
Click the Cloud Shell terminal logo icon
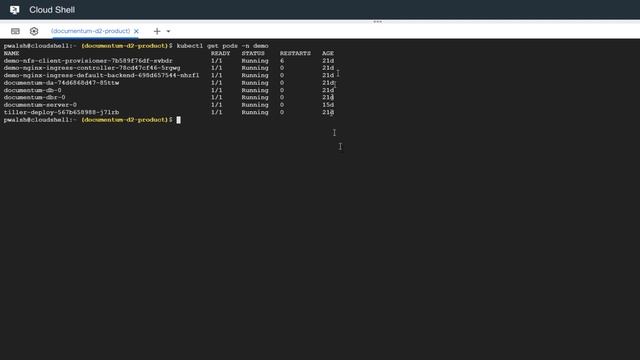pyautogui.click(x=15, y=10)
